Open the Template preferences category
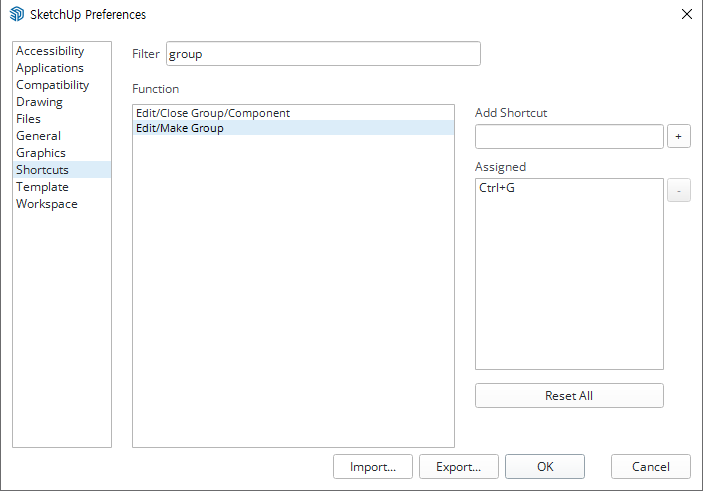Viewport: 703px width, 491px height. 62,187
